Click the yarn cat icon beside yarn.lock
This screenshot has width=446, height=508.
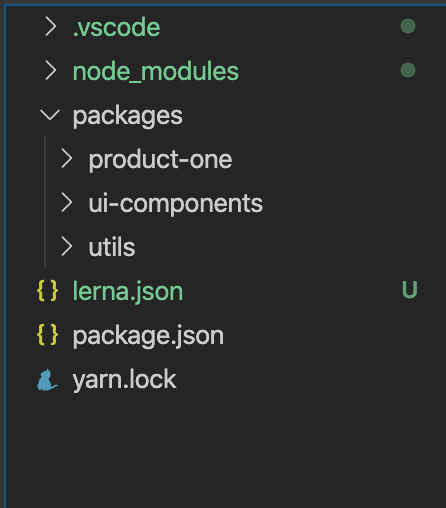47,380
